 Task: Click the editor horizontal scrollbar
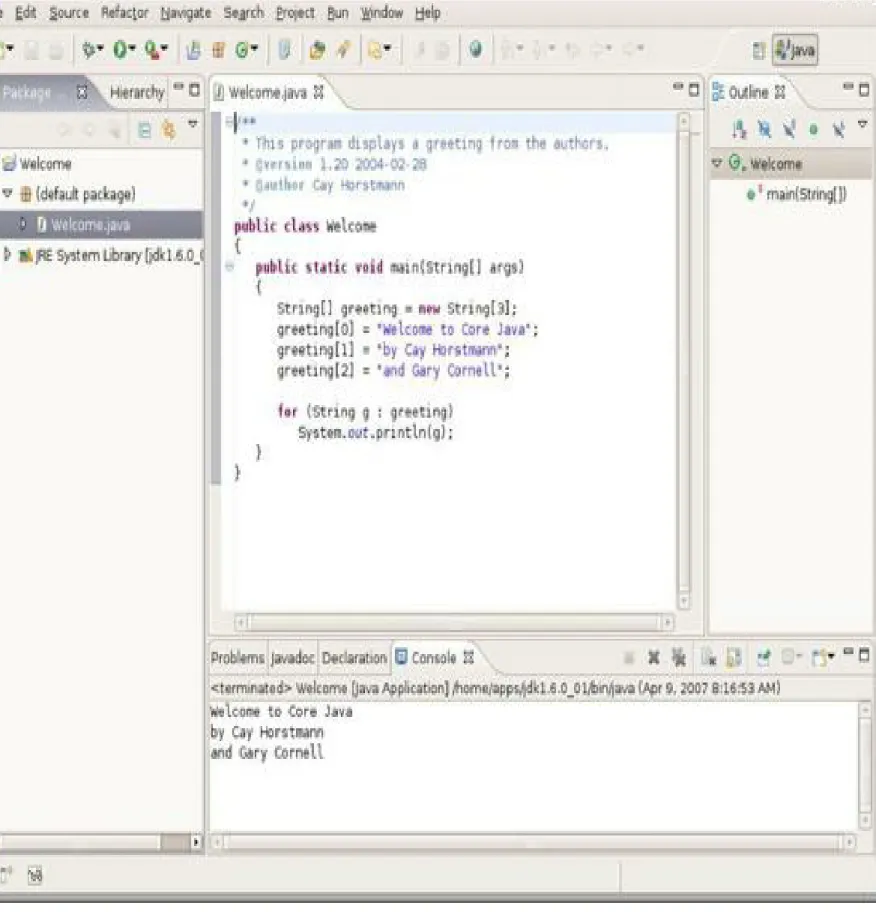(453, 622)
